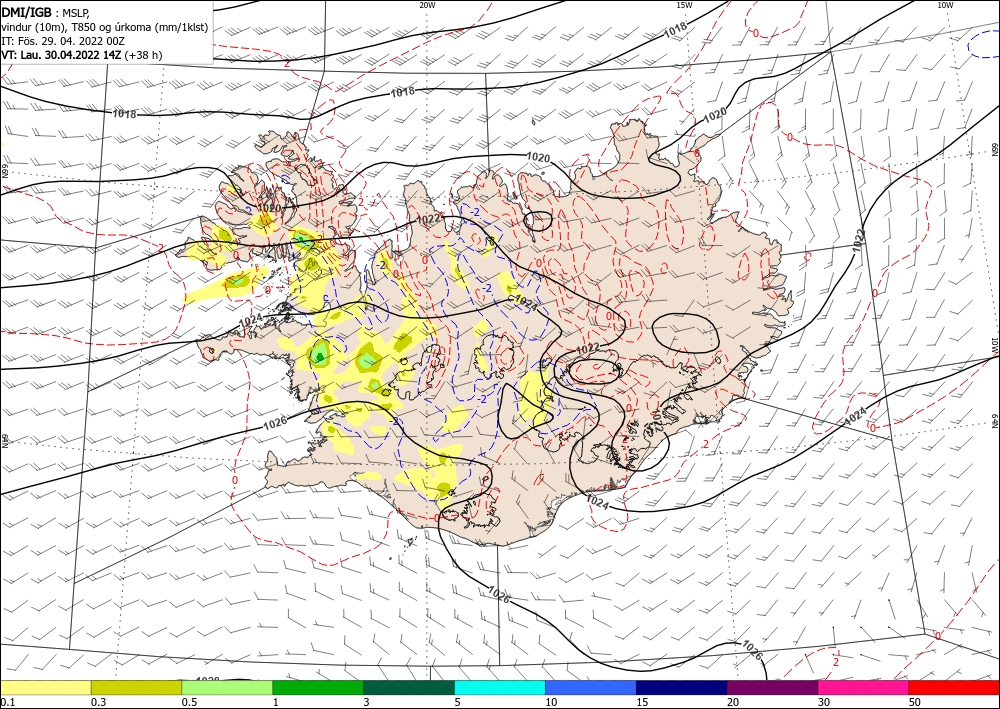This screenshot has height=709, width=1000.
Task: Click the purple 20 mm legend swatch
Action: click(x=772, y=687)
